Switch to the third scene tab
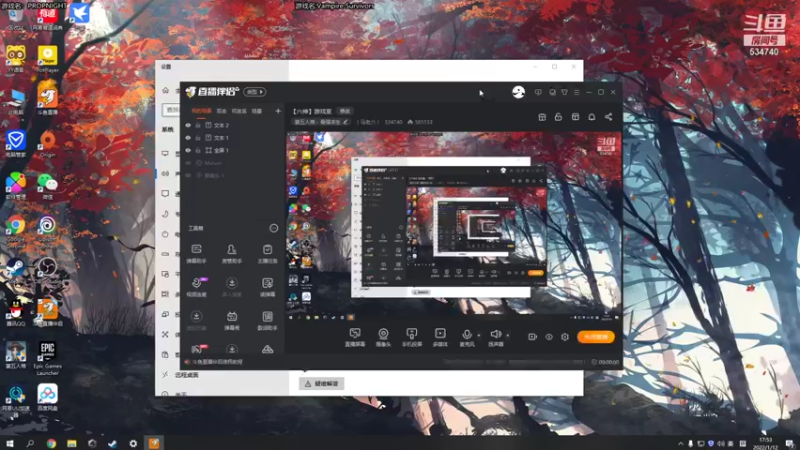Image resolution: width=800 pixels, height=450 pixels. pyautogui.click(x=239, y=111)
